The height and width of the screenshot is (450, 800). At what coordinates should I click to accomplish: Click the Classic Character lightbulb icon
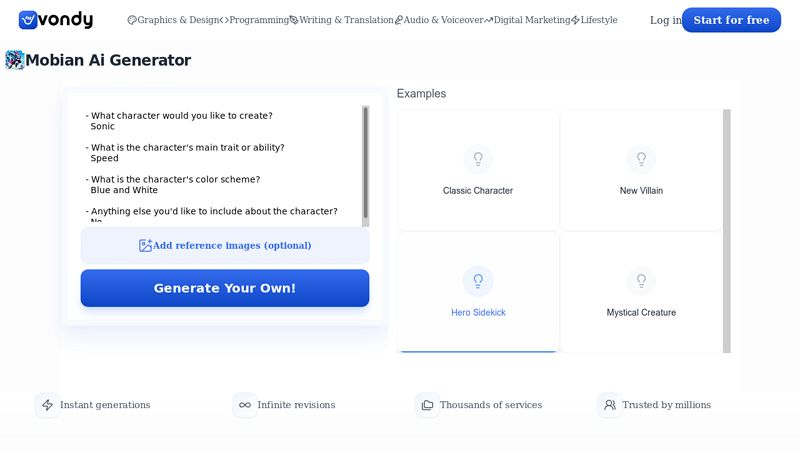478,159
